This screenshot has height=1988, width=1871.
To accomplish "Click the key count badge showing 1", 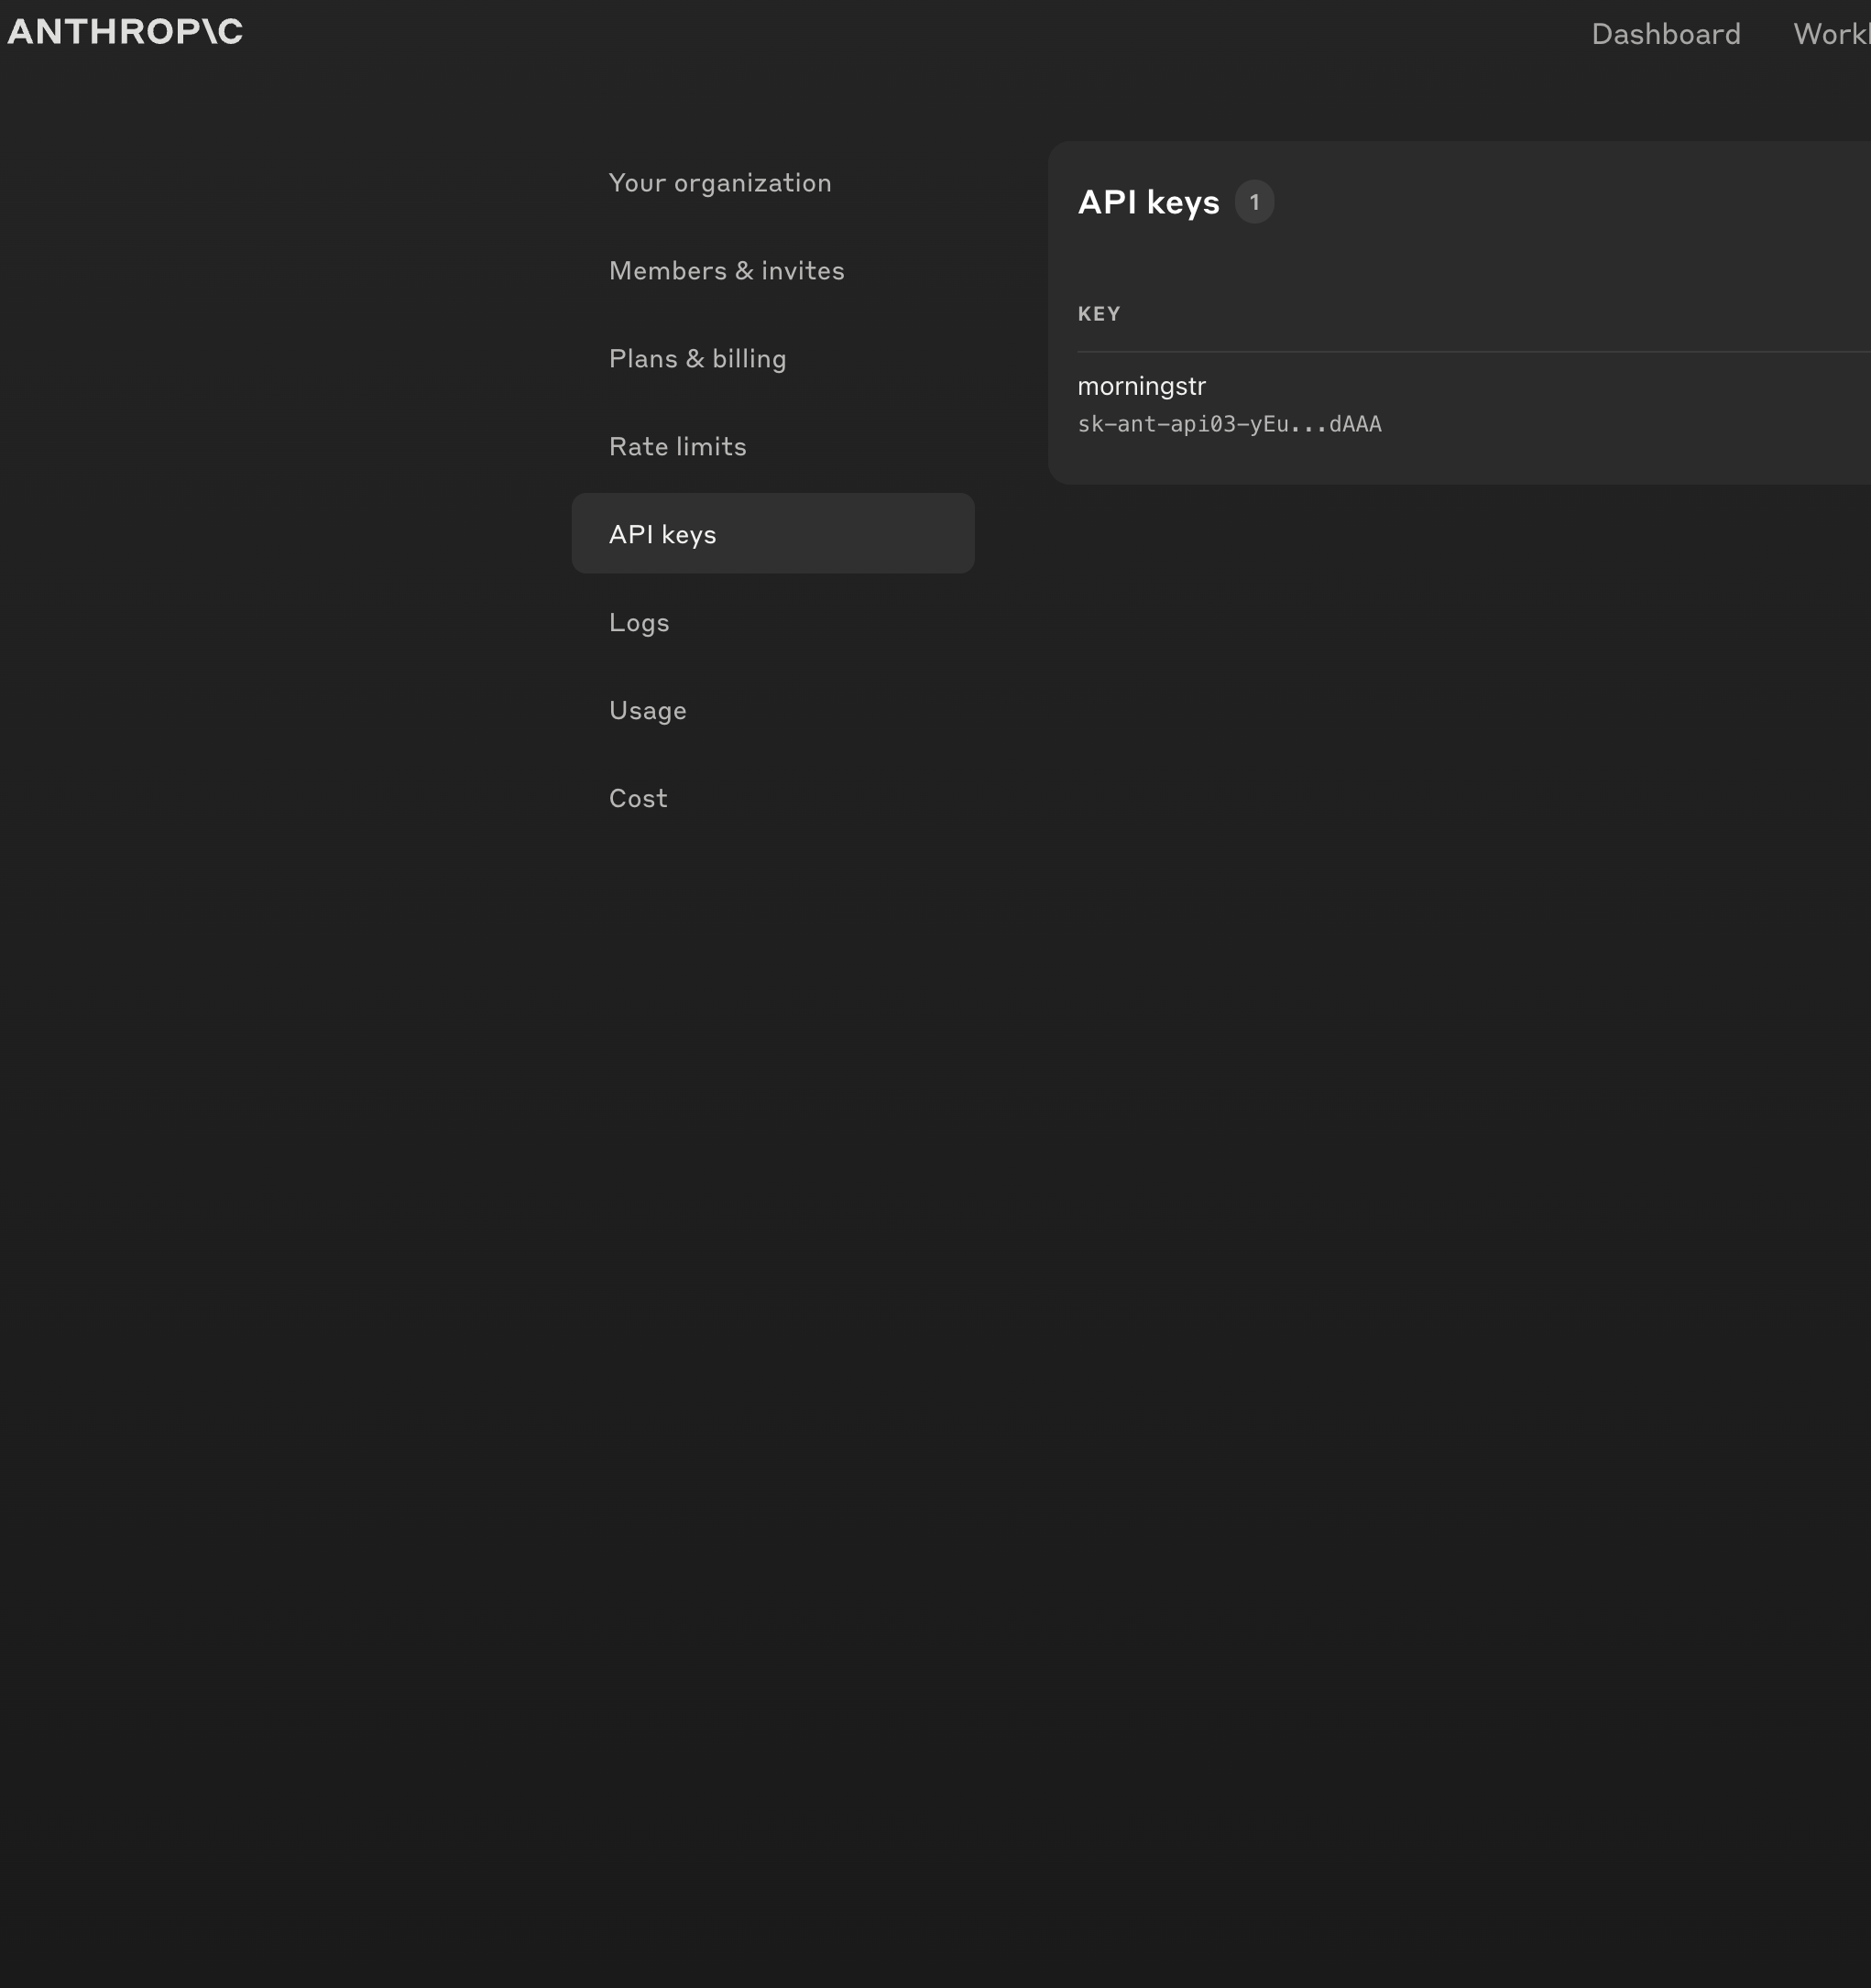I will (x=1254, y=202).
